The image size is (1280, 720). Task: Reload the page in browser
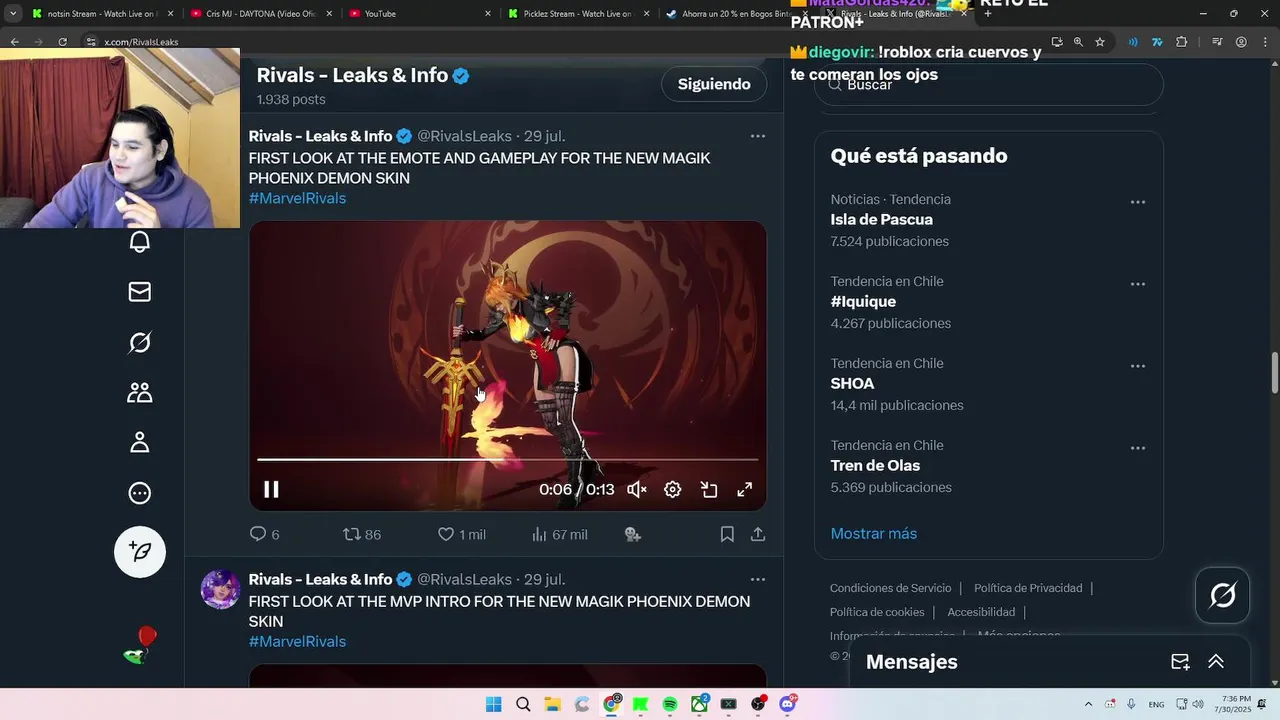[x=62, y=42]
